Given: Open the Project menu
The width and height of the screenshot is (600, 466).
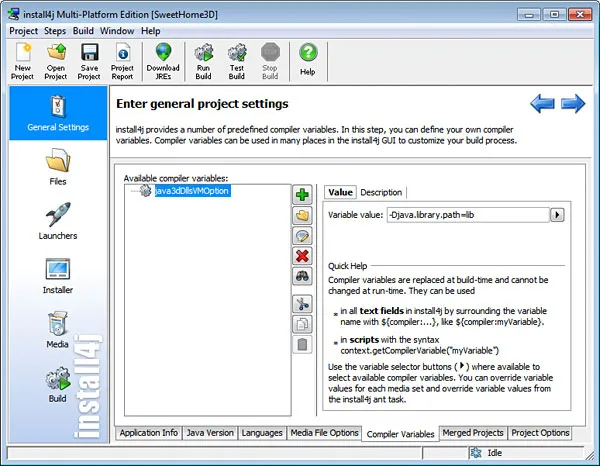Looking at the screenshot, I should point(23,31).
